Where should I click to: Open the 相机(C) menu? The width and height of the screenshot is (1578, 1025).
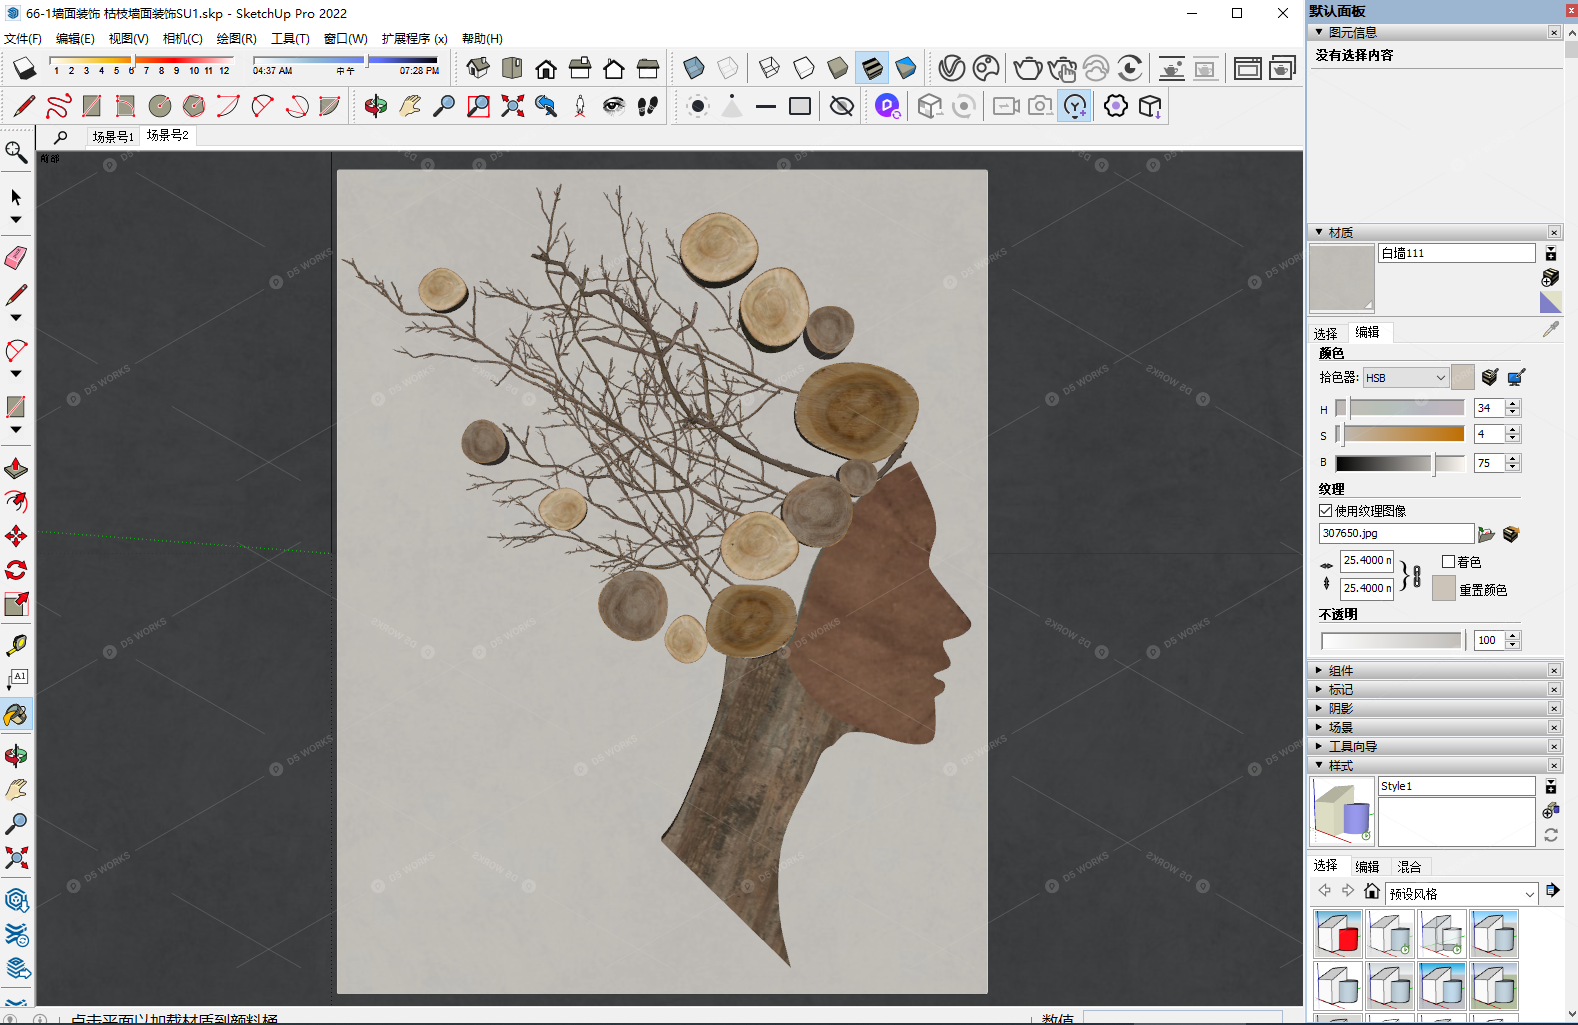pyautogui.click(x=183, y=39)
